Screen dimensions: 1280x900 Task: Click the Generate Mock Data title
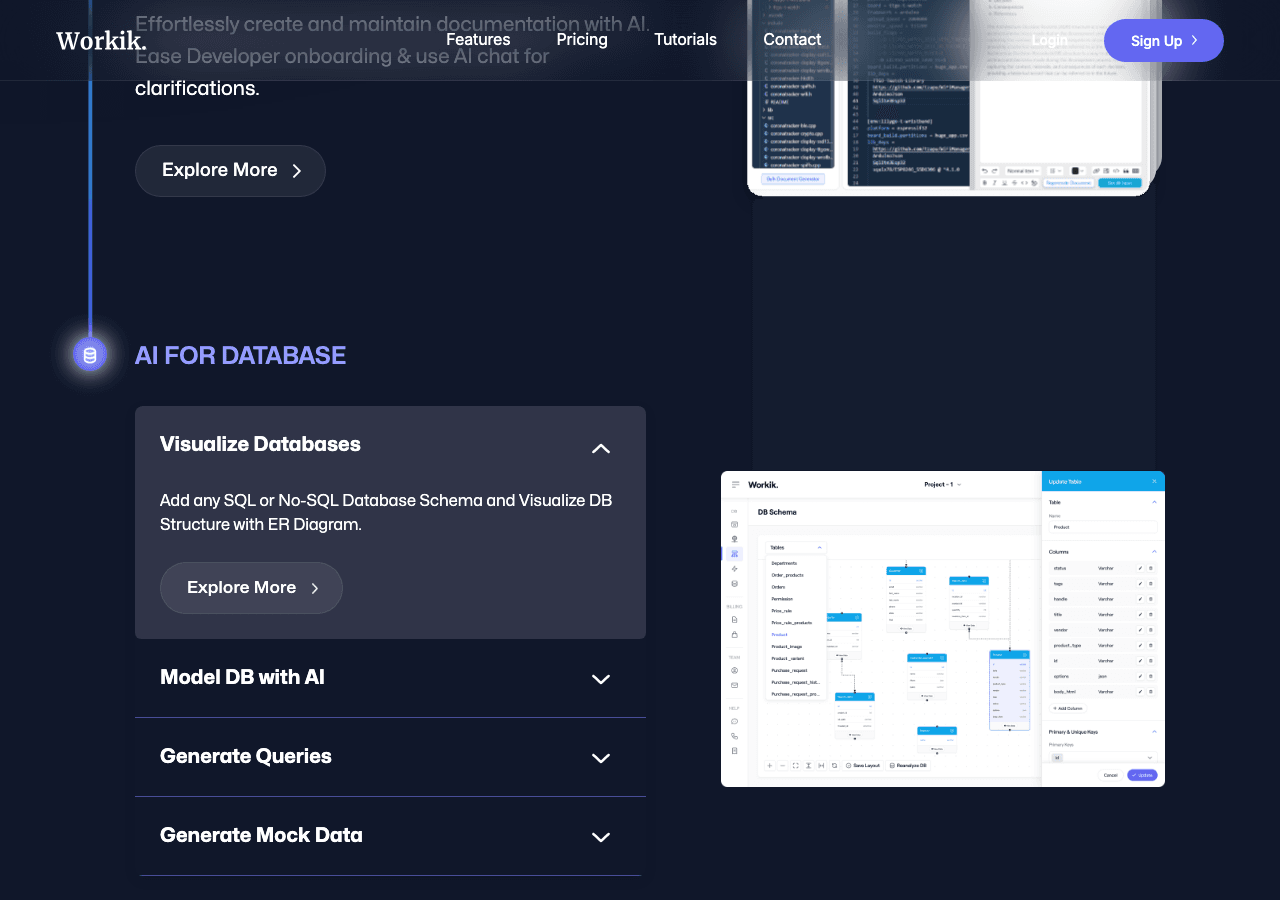261,835
